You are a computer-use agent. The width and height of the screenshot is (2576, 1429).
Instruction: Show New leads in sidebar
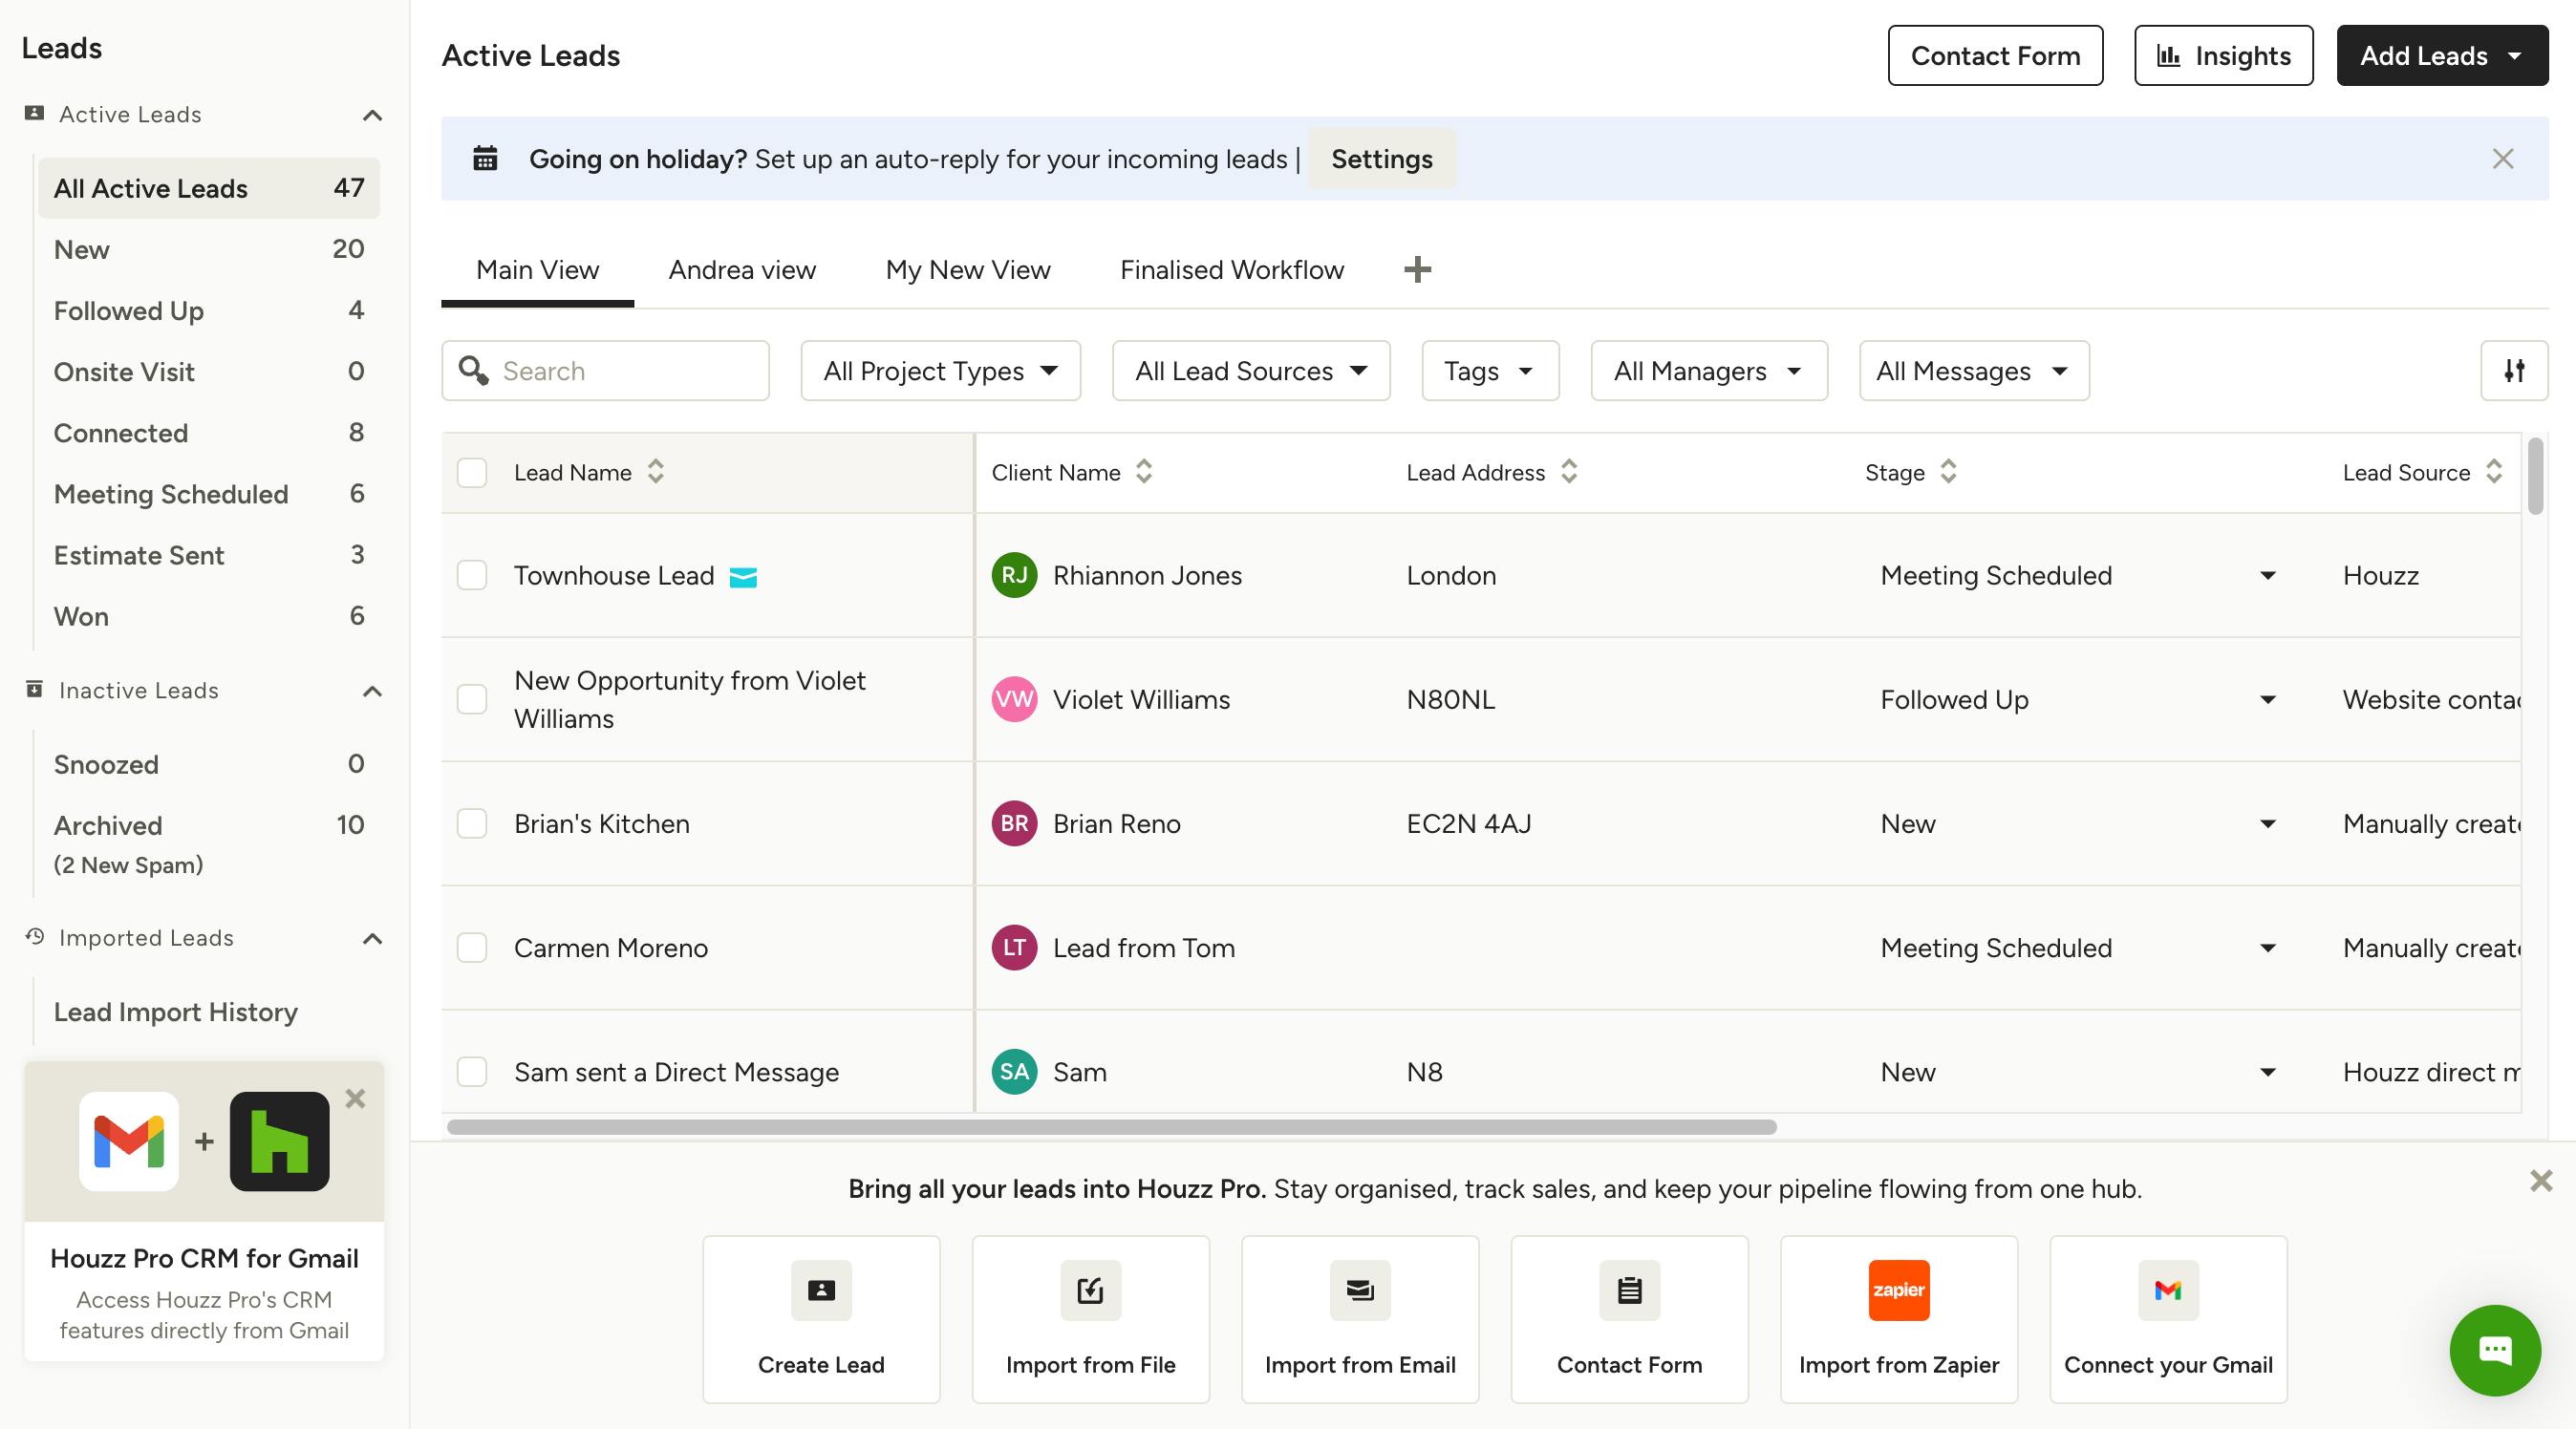pos(209,249)
